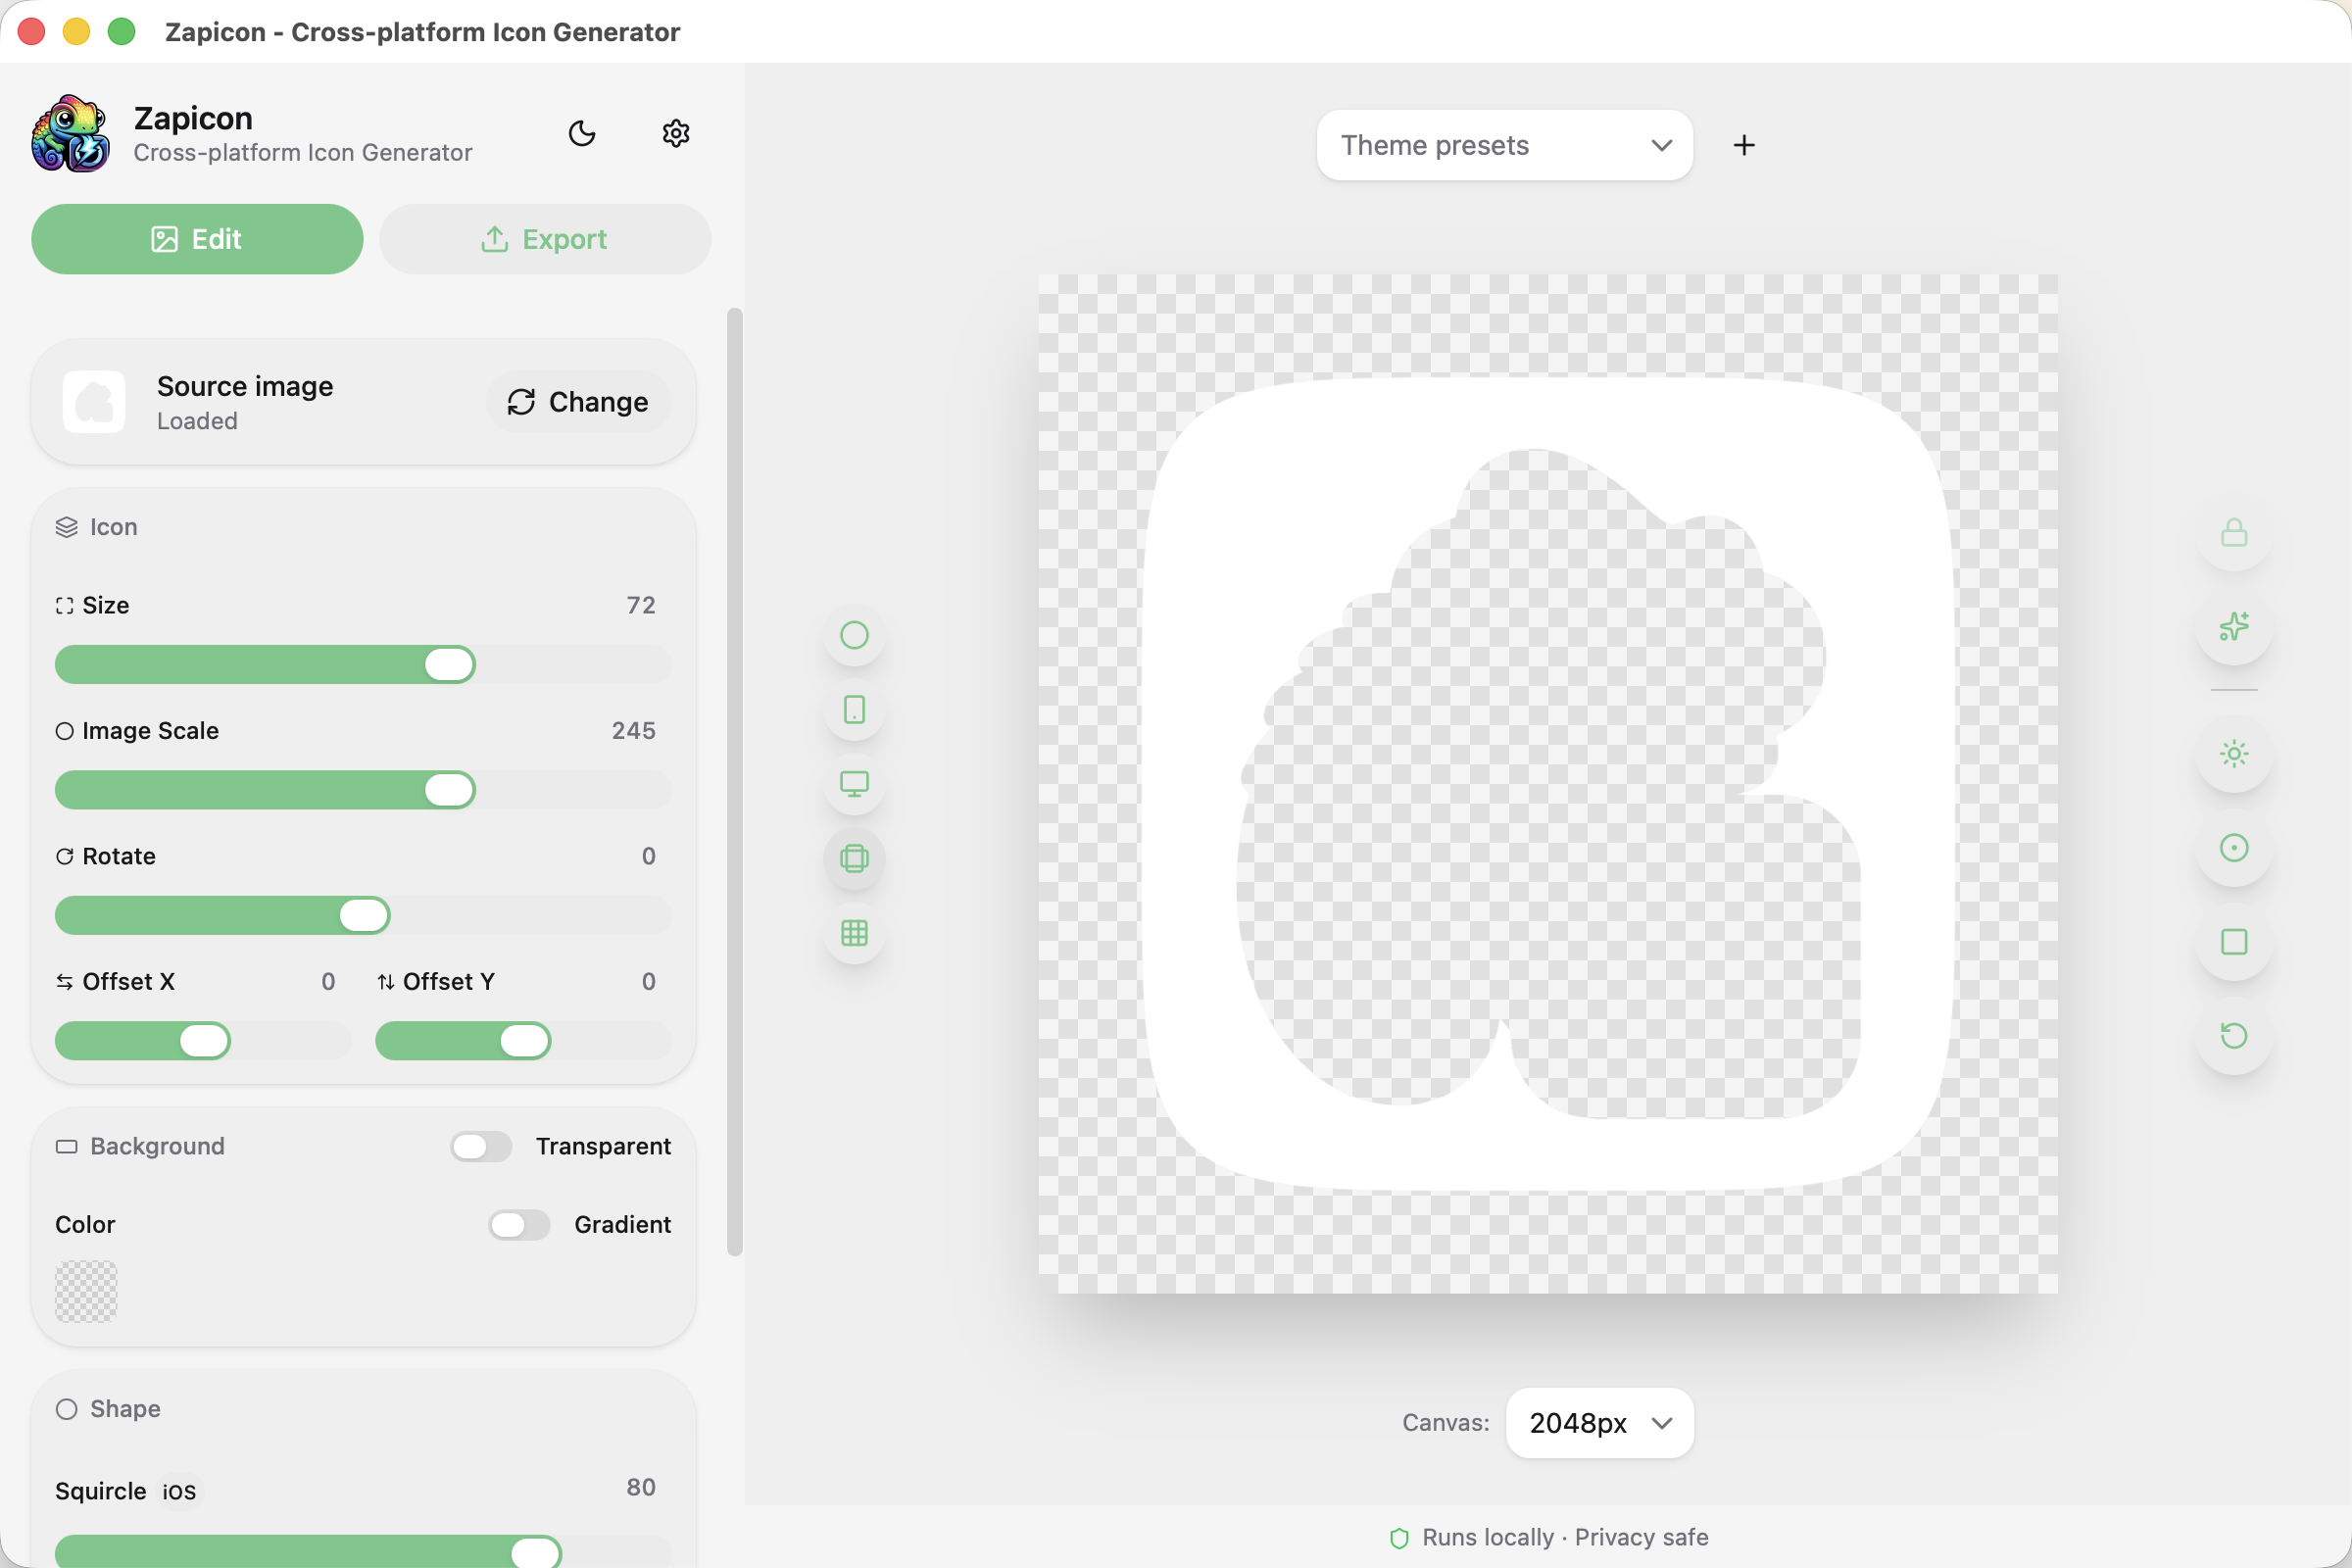Screen dimensions: 2352x1568
Task: Click the reset rotate-back icon
Action: tap(2233, 1035)
